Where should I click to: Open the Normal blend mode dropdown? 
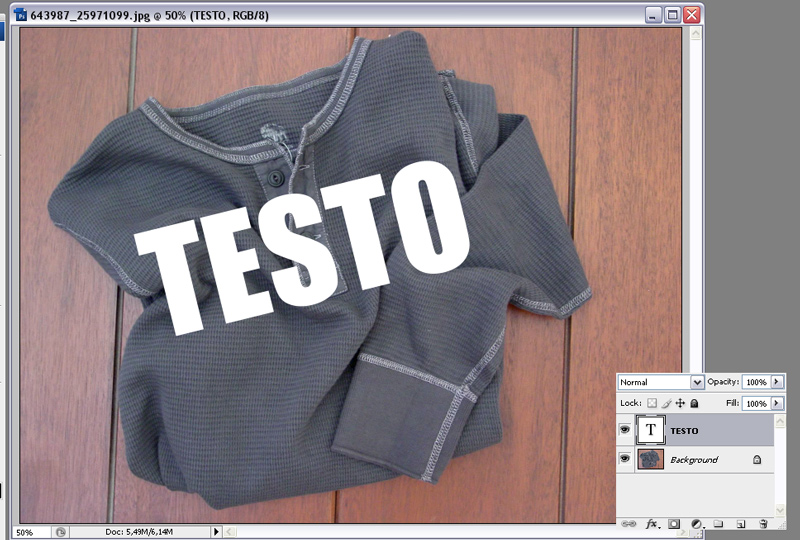click(661, 382)
